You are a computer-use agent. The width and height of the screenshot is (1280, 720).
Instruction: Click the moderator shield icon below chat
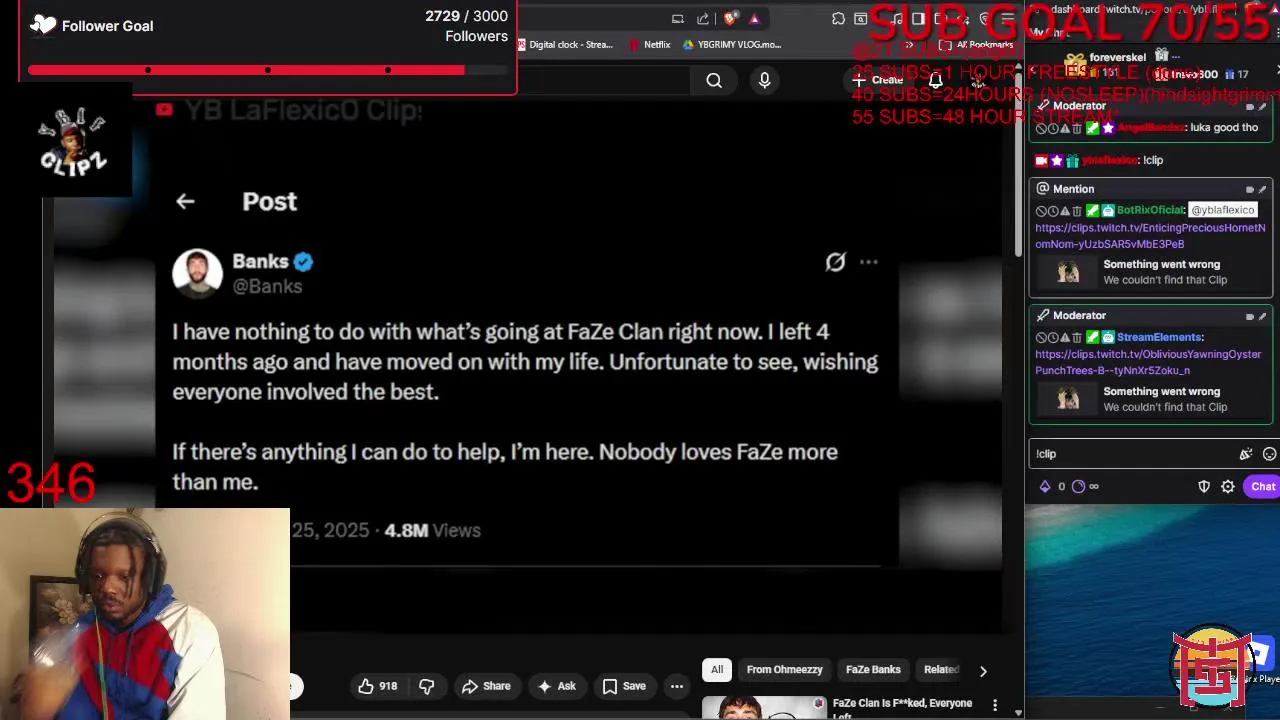click(1204, 487)
